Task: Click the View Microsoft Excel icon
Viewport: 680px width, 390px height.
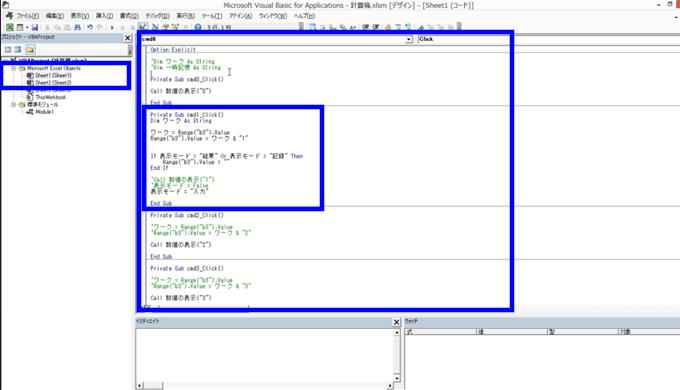Action: [x=9, y=27]
